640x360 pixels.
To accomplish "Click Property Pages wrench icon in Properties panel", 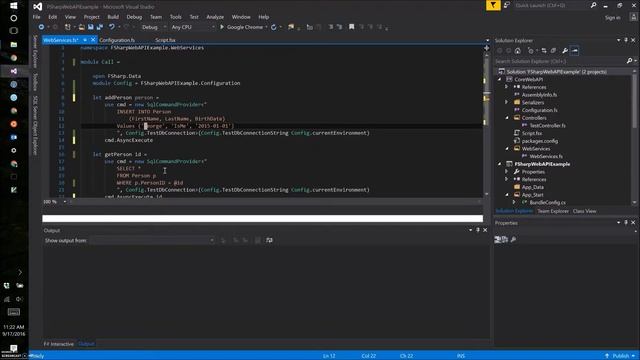I will click(x=513, y=240).
